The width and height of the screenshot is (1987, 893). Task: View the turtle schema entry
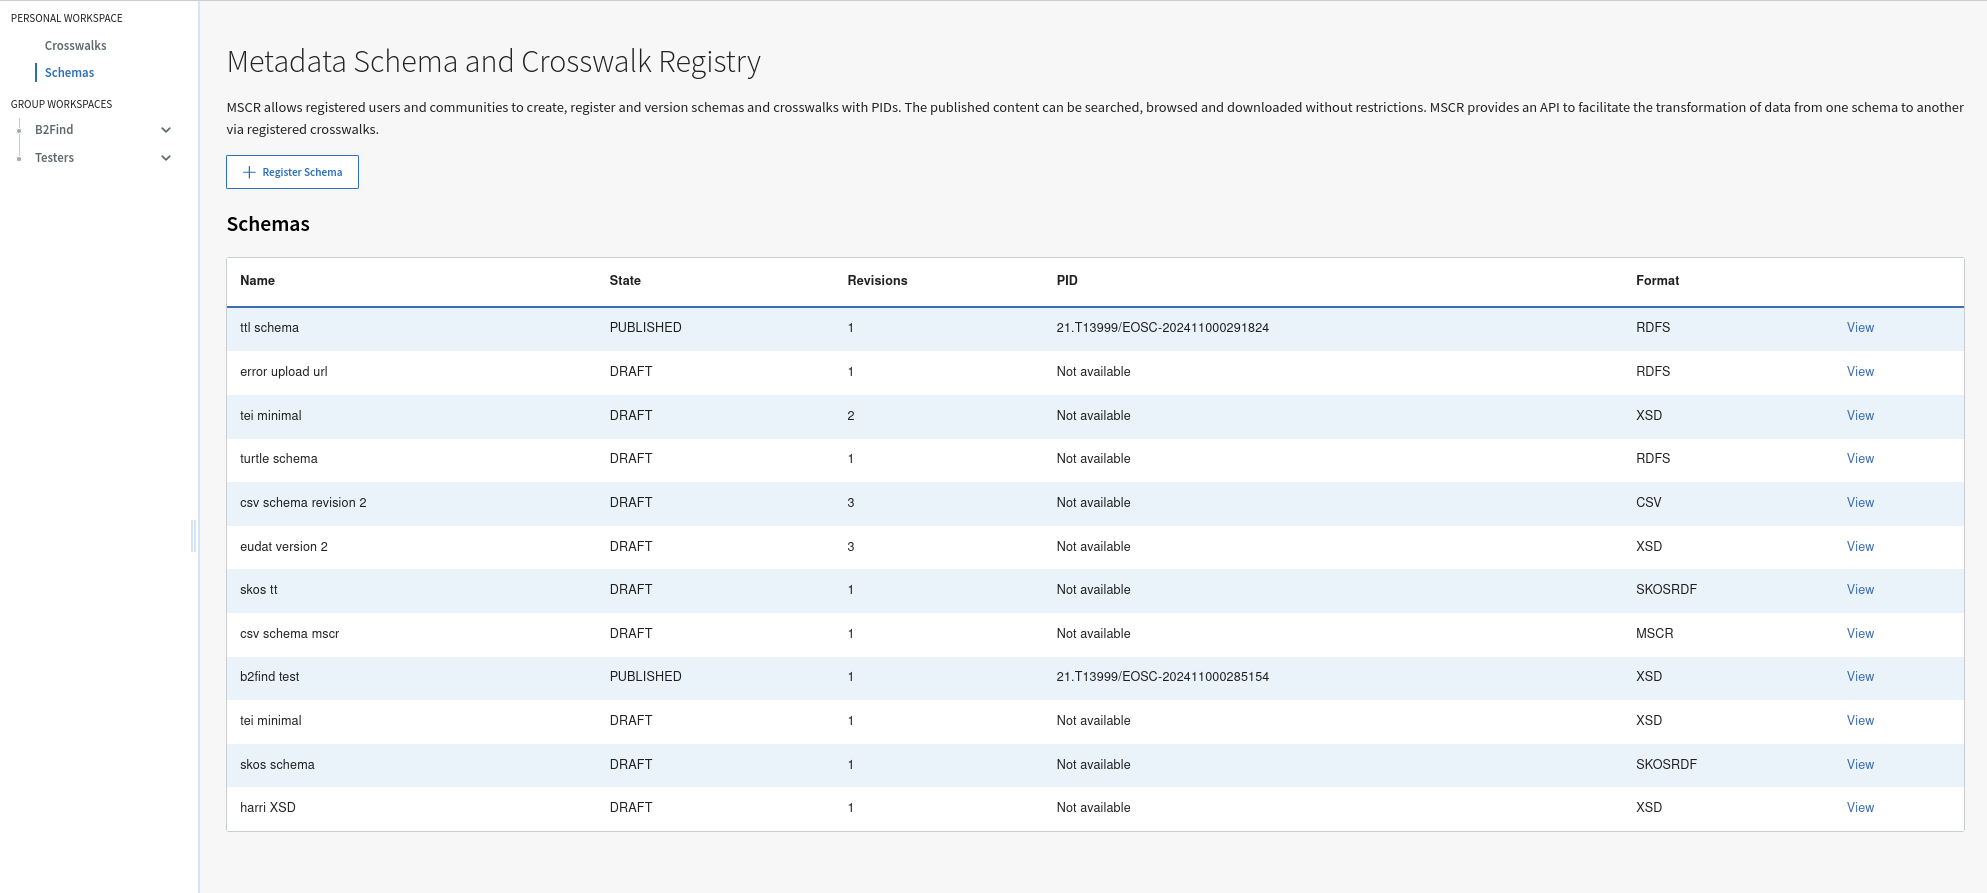(x=1860, y=459)
